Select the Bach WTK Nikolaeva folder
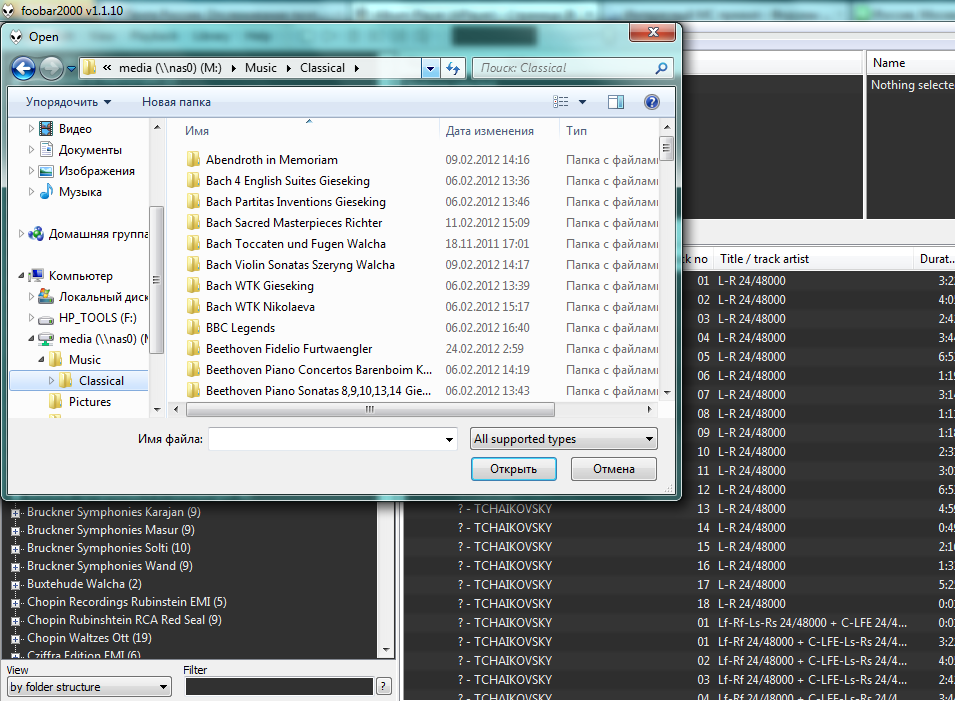This screenshot has height=701, width=955. (x=260, y=307)
